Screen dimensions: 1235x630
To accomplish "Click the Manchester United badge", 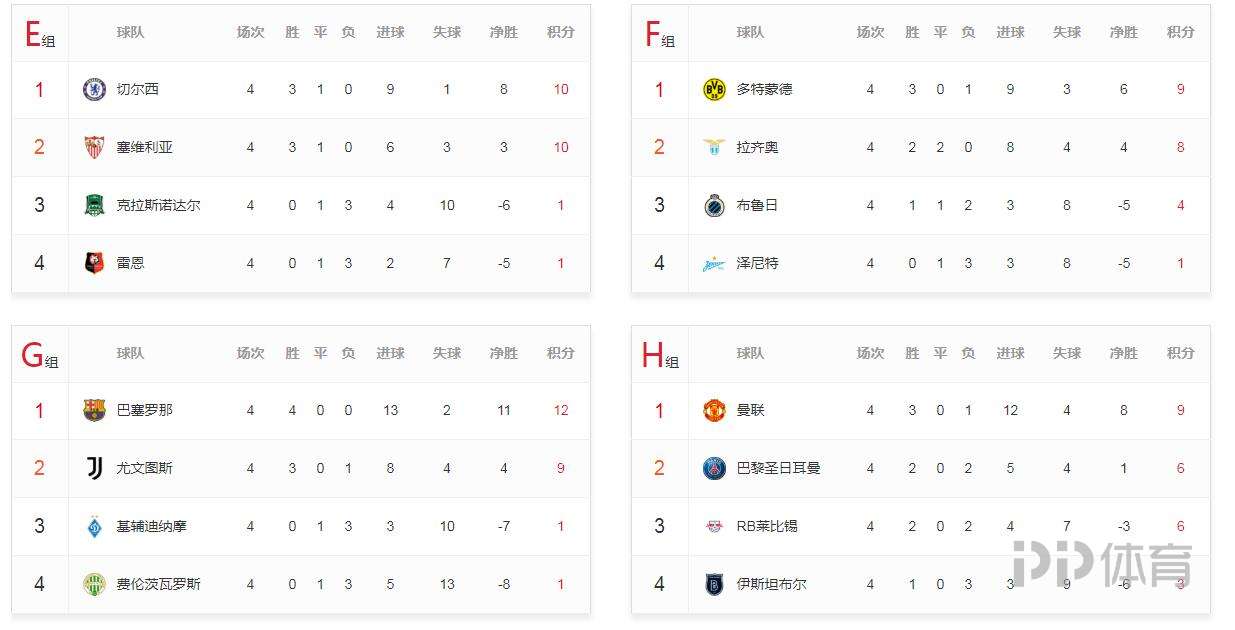I will pyautogui.click(x=713, y=410).
